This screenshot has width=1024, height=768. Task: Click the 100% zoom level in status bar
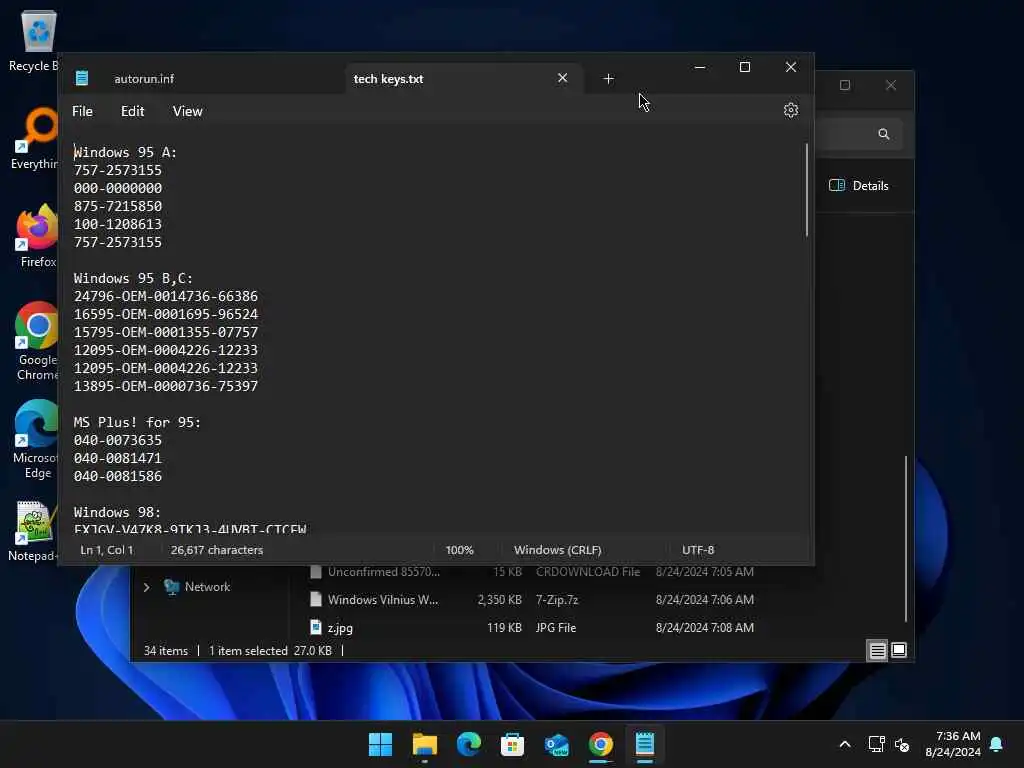pos(459,550)
